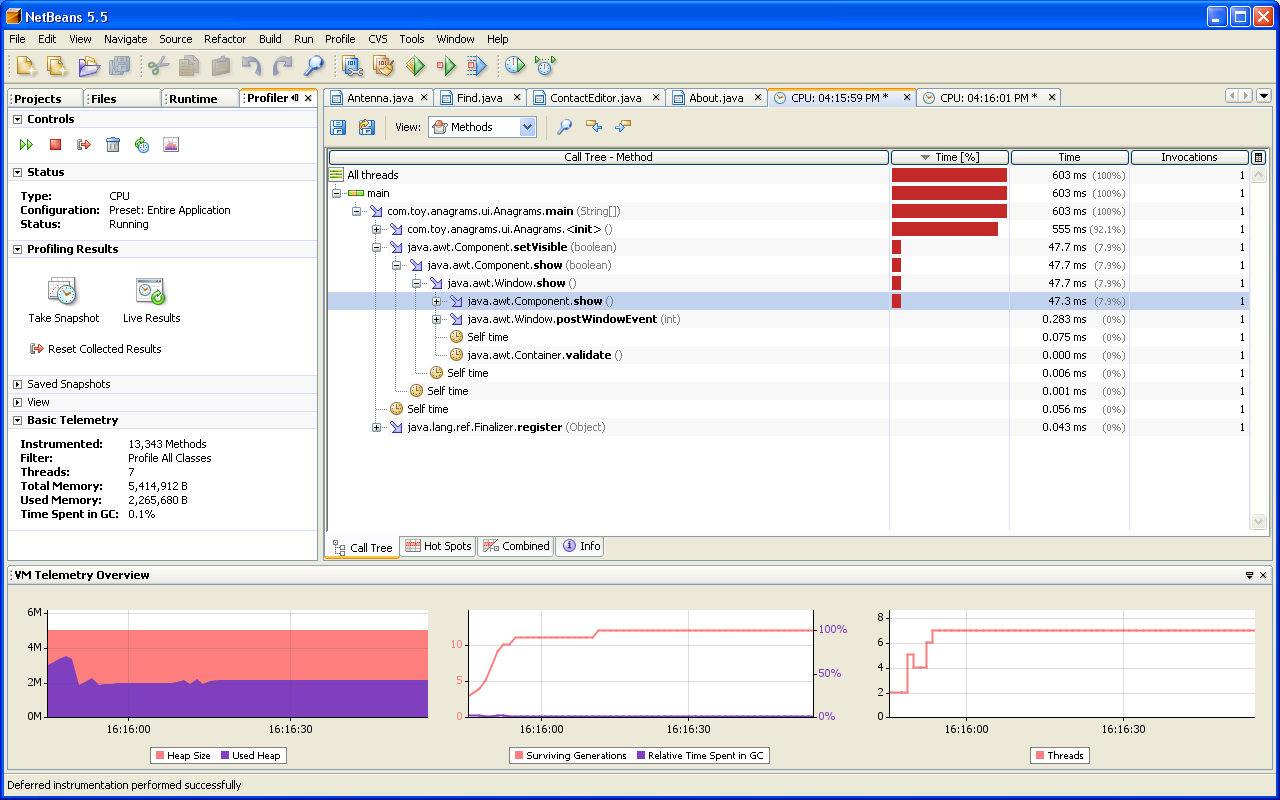The image size is (1280, 800).
Task: Open VM Telemetry graph icon in Controls
Action: (x=171, y=145)
